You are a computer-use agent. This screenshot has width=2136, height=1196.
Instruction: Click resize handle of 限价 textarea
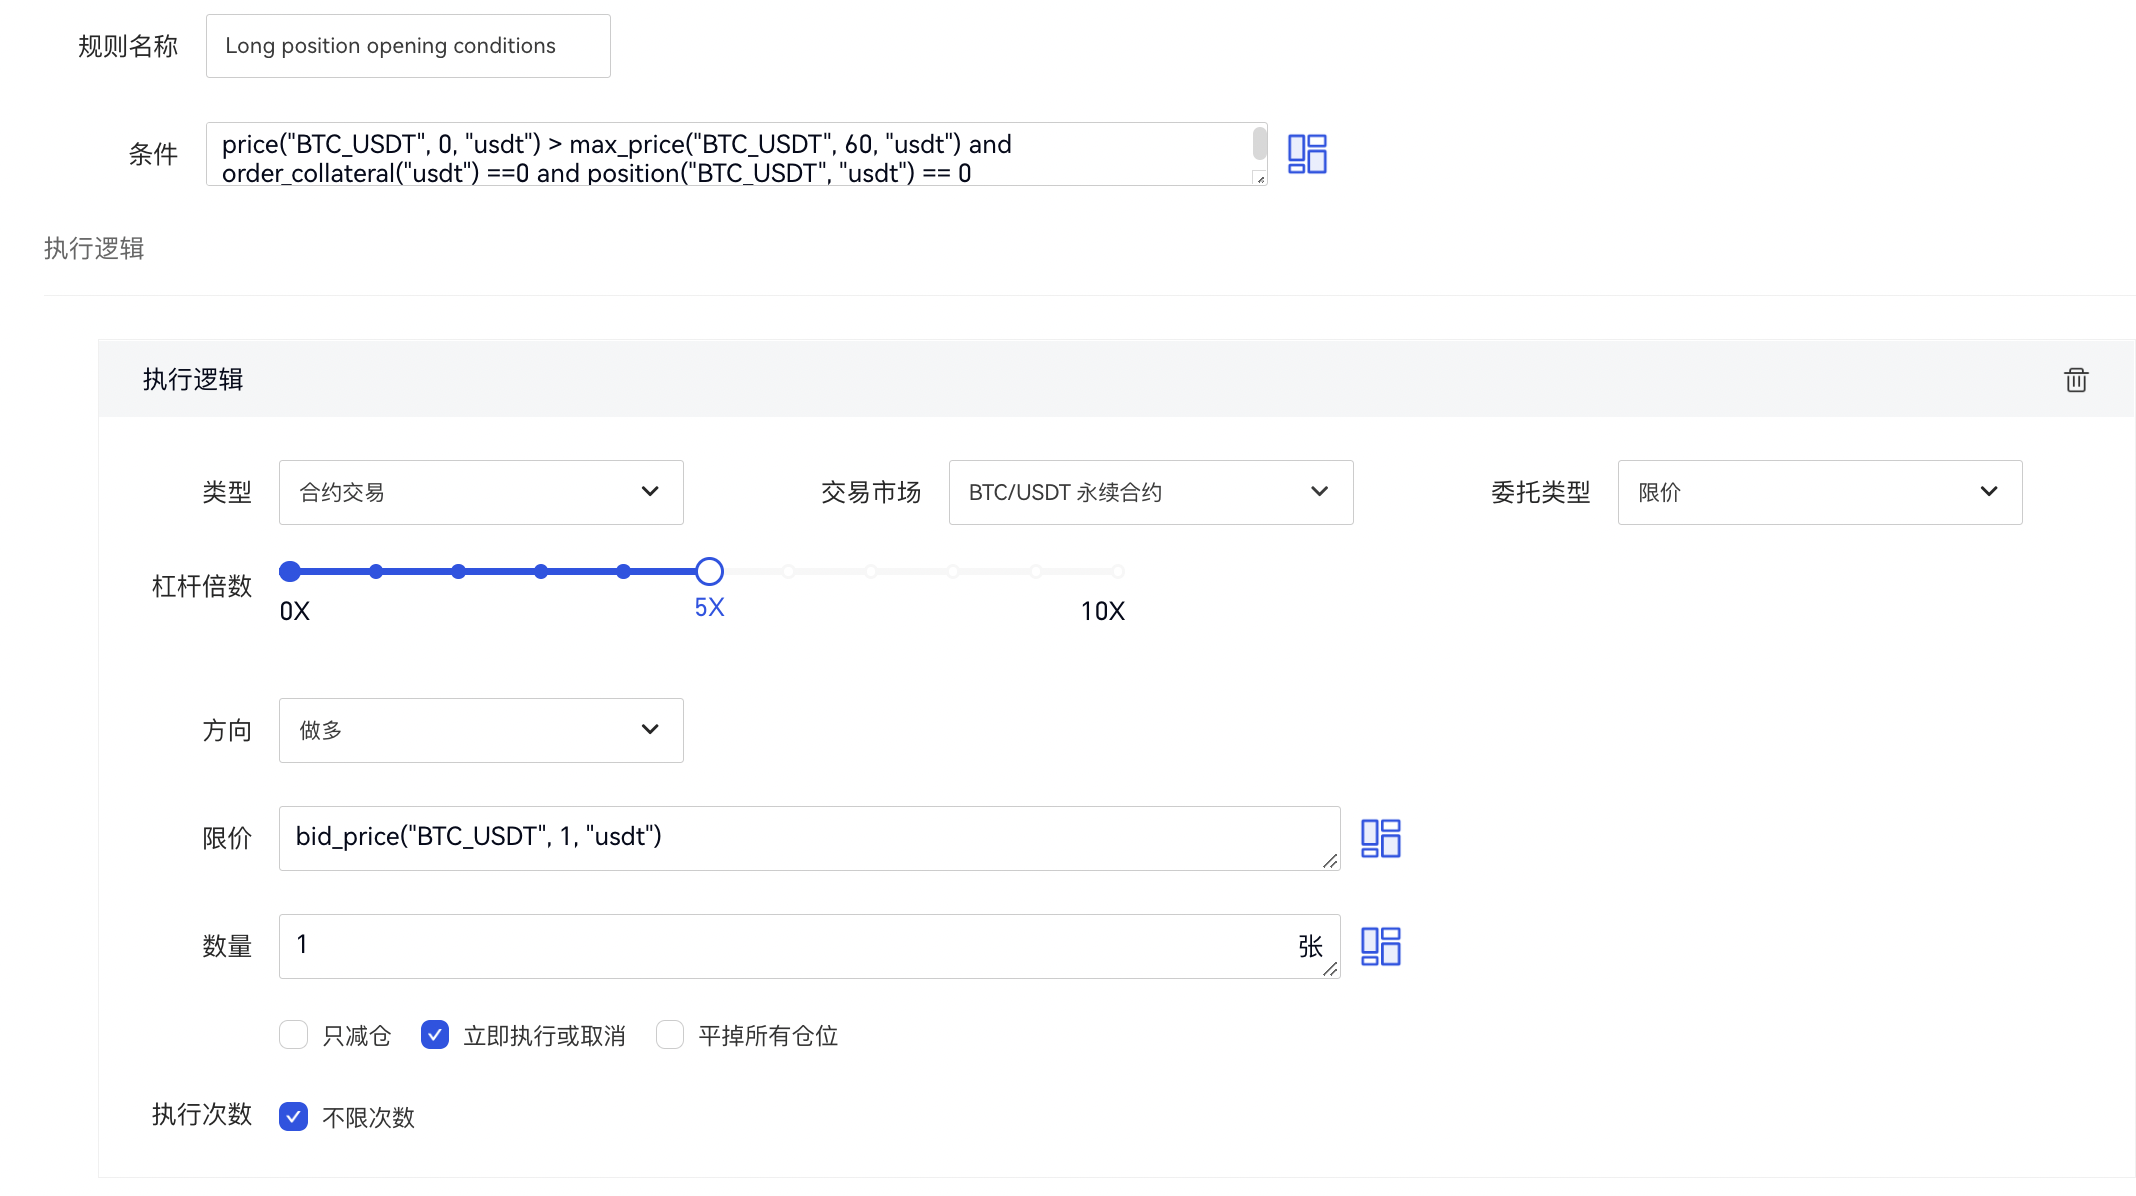pos(1330,861)
